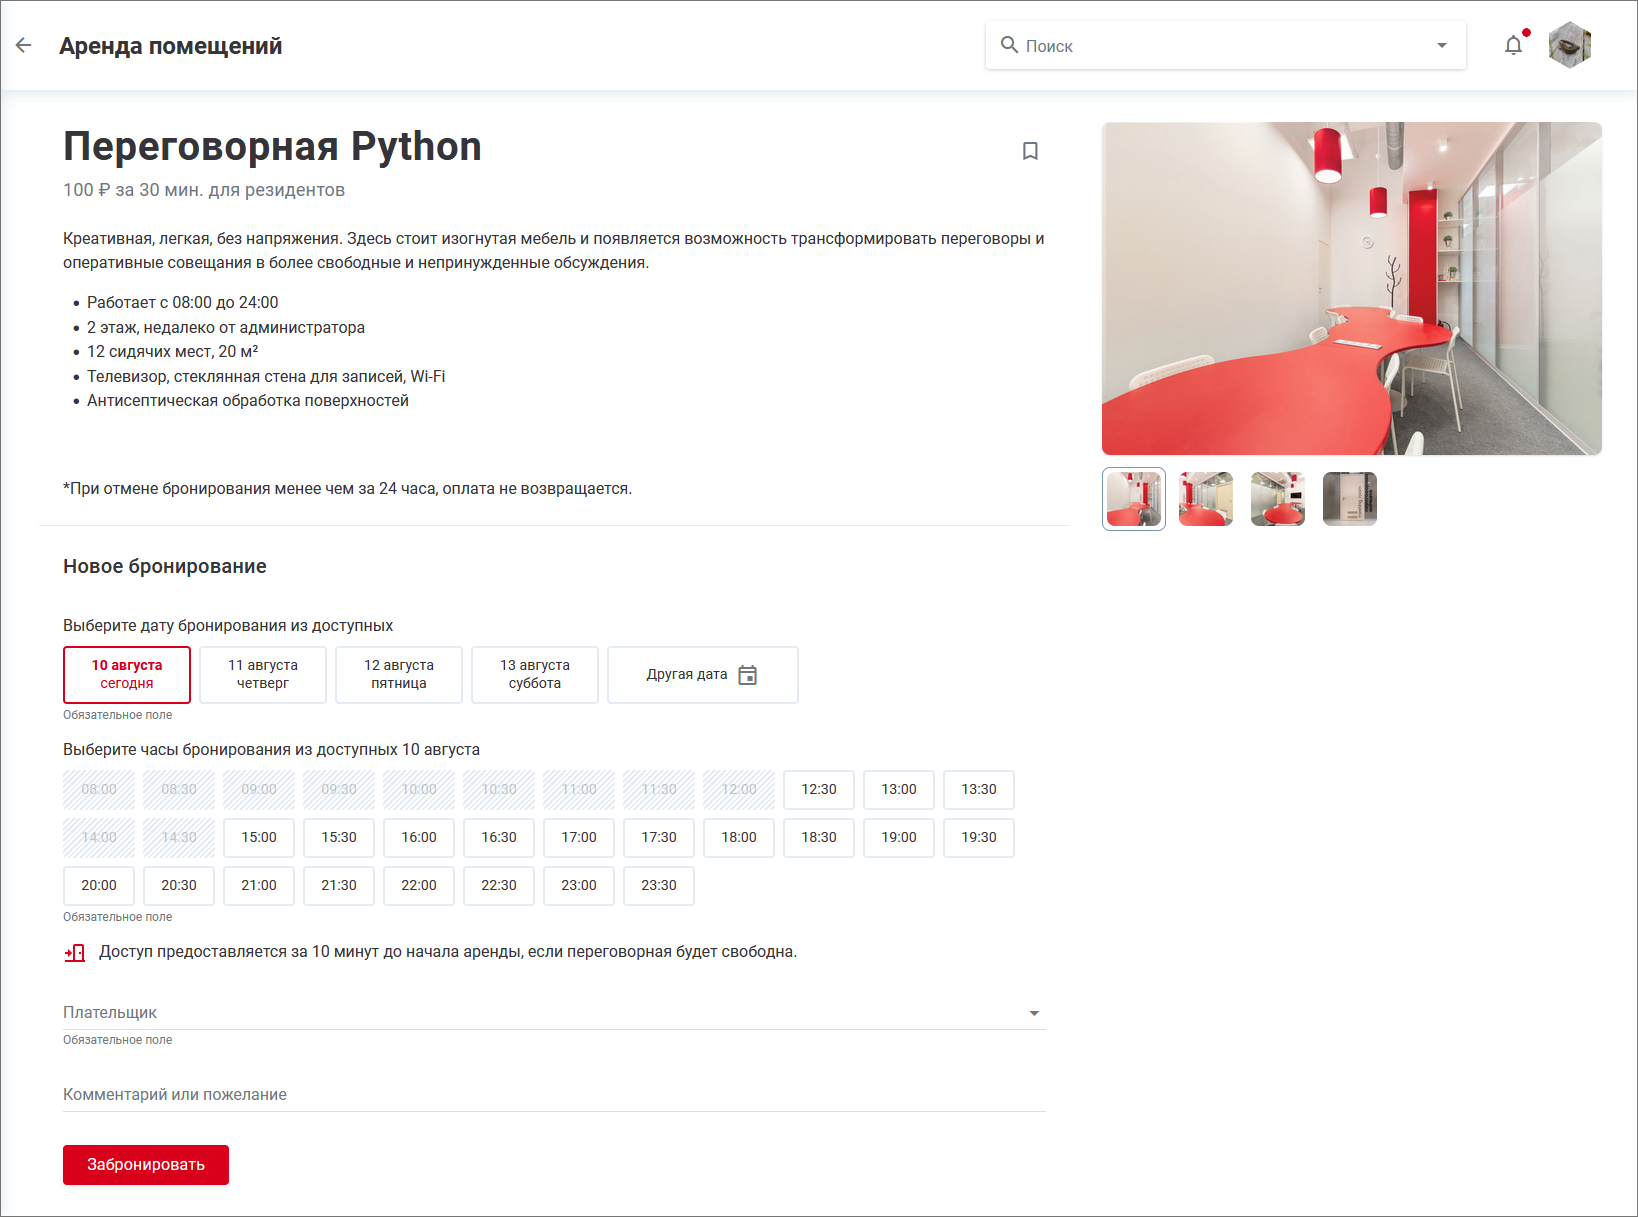
Task: Focus the Комментарий или пожелание field
Action: click(x=554, y=1095)
